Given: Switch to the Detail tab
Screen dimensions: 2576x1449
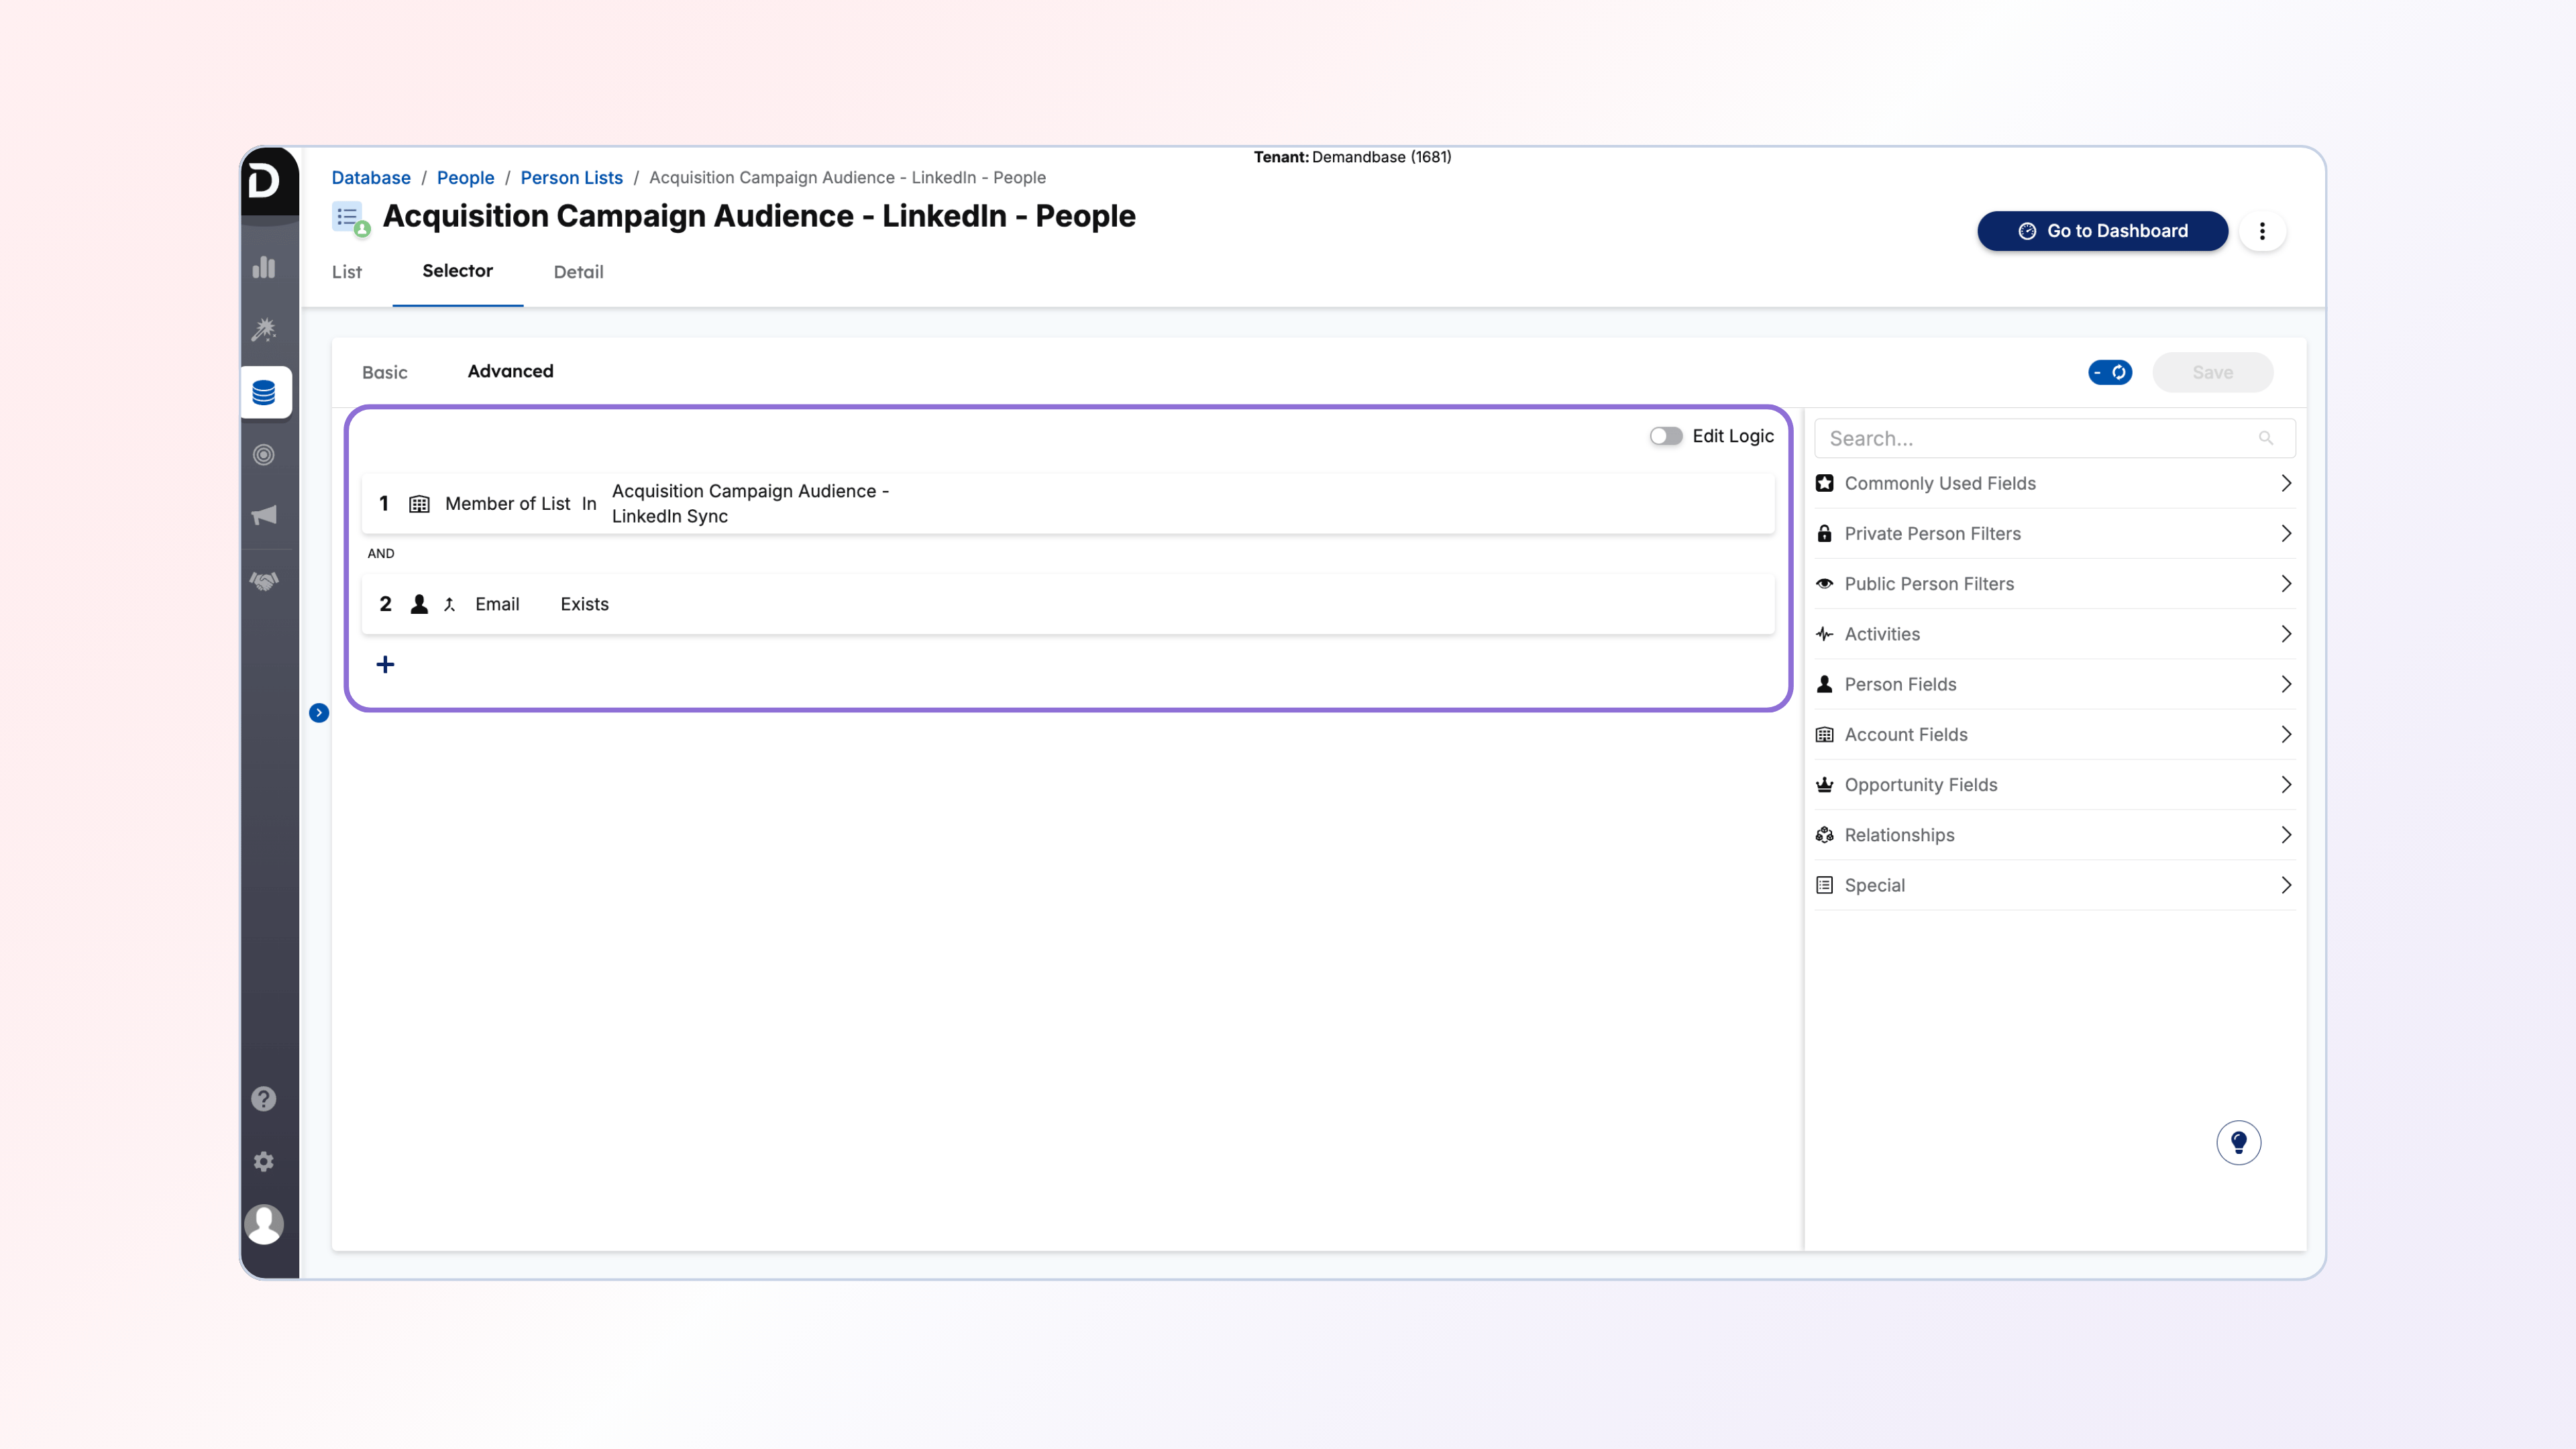Looking at the screenshot, I should [578, 272].
